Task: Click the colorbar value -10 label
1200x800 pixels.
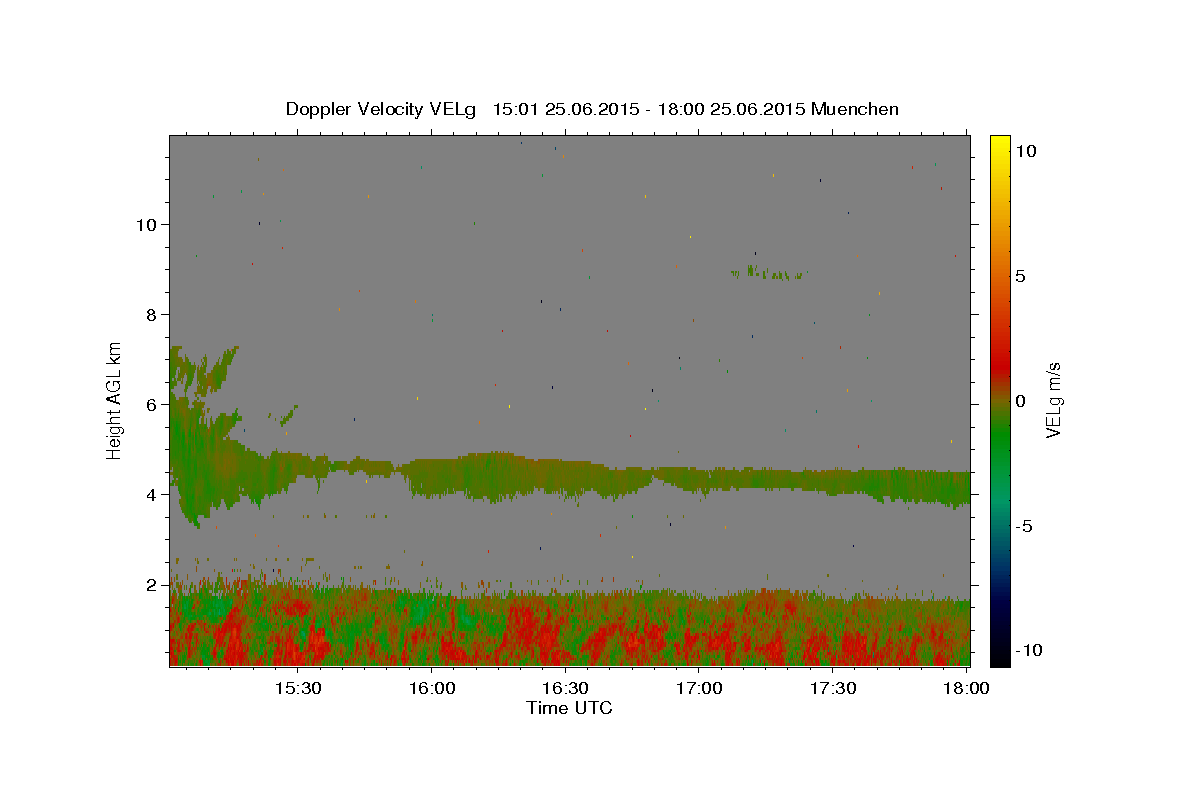Action: pyautogui.click(x=1029, y=650)
